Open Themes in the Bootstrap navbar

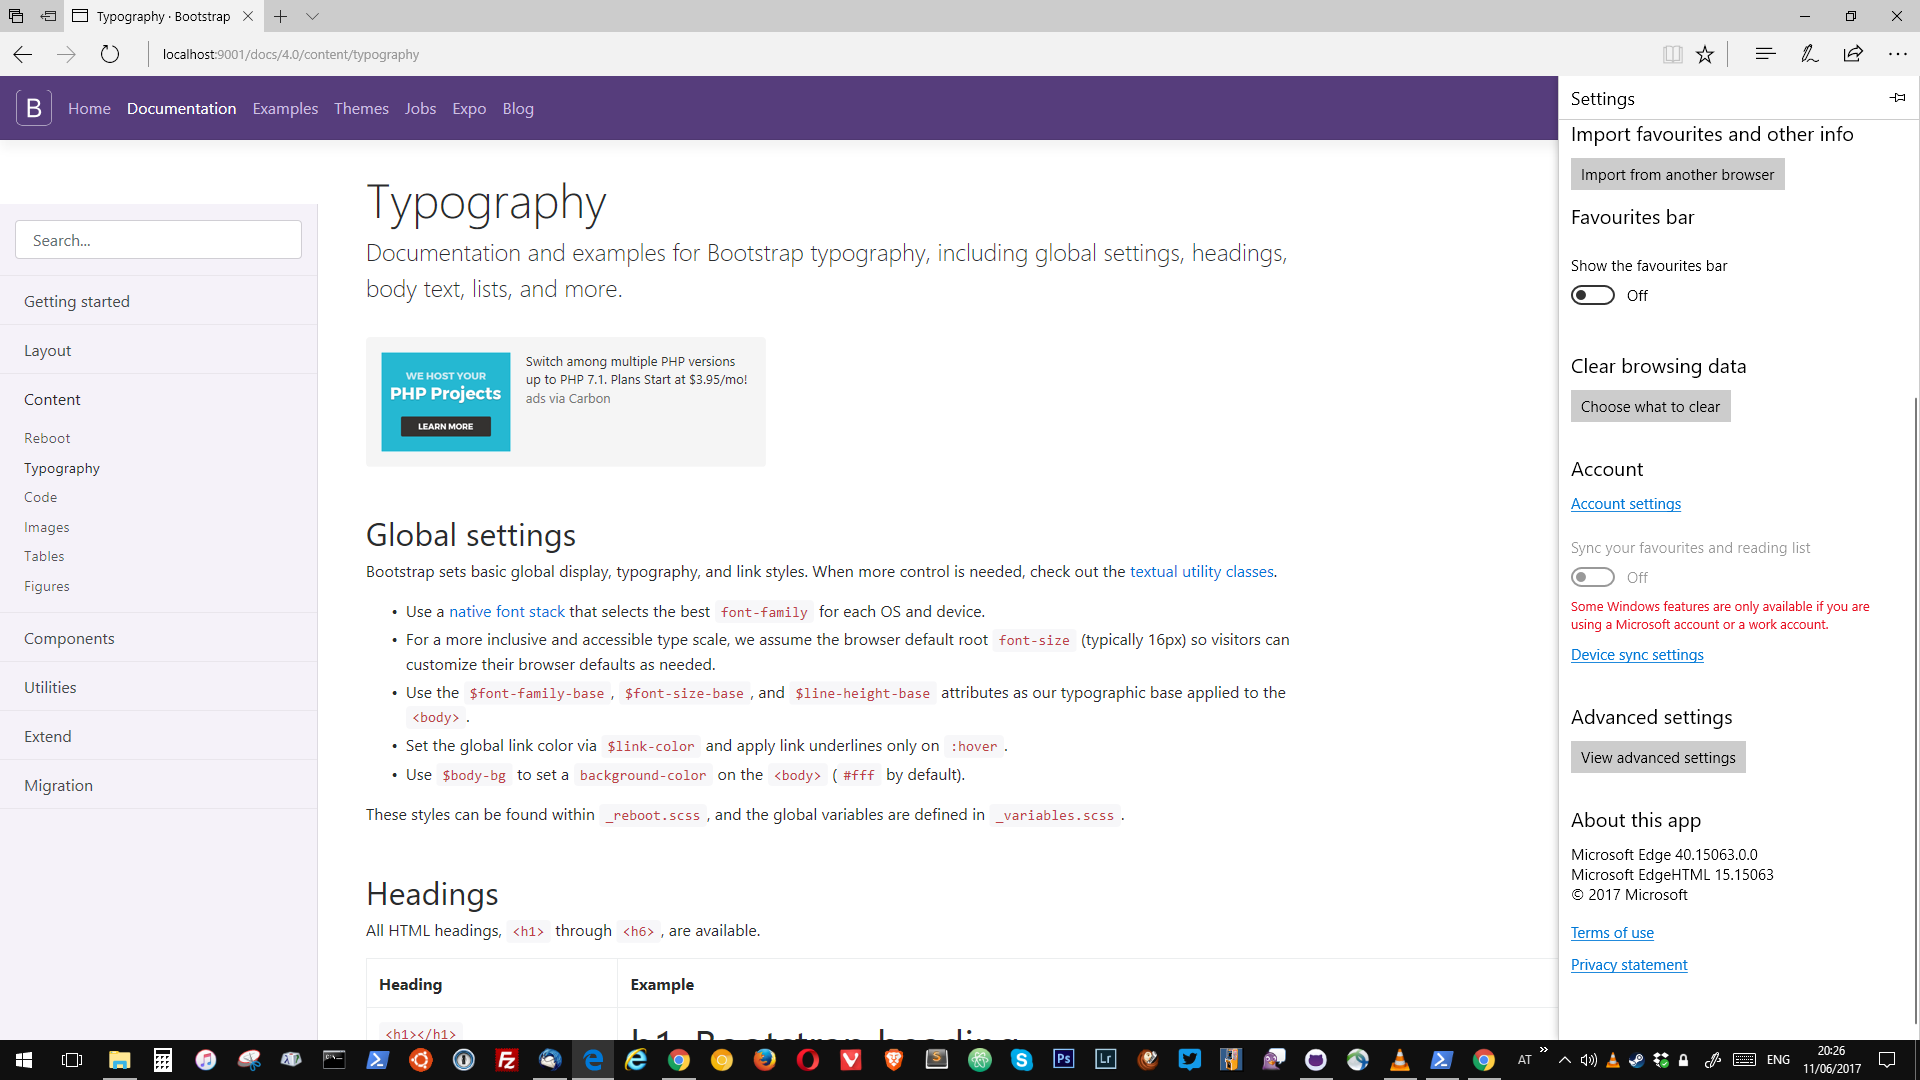361,108
